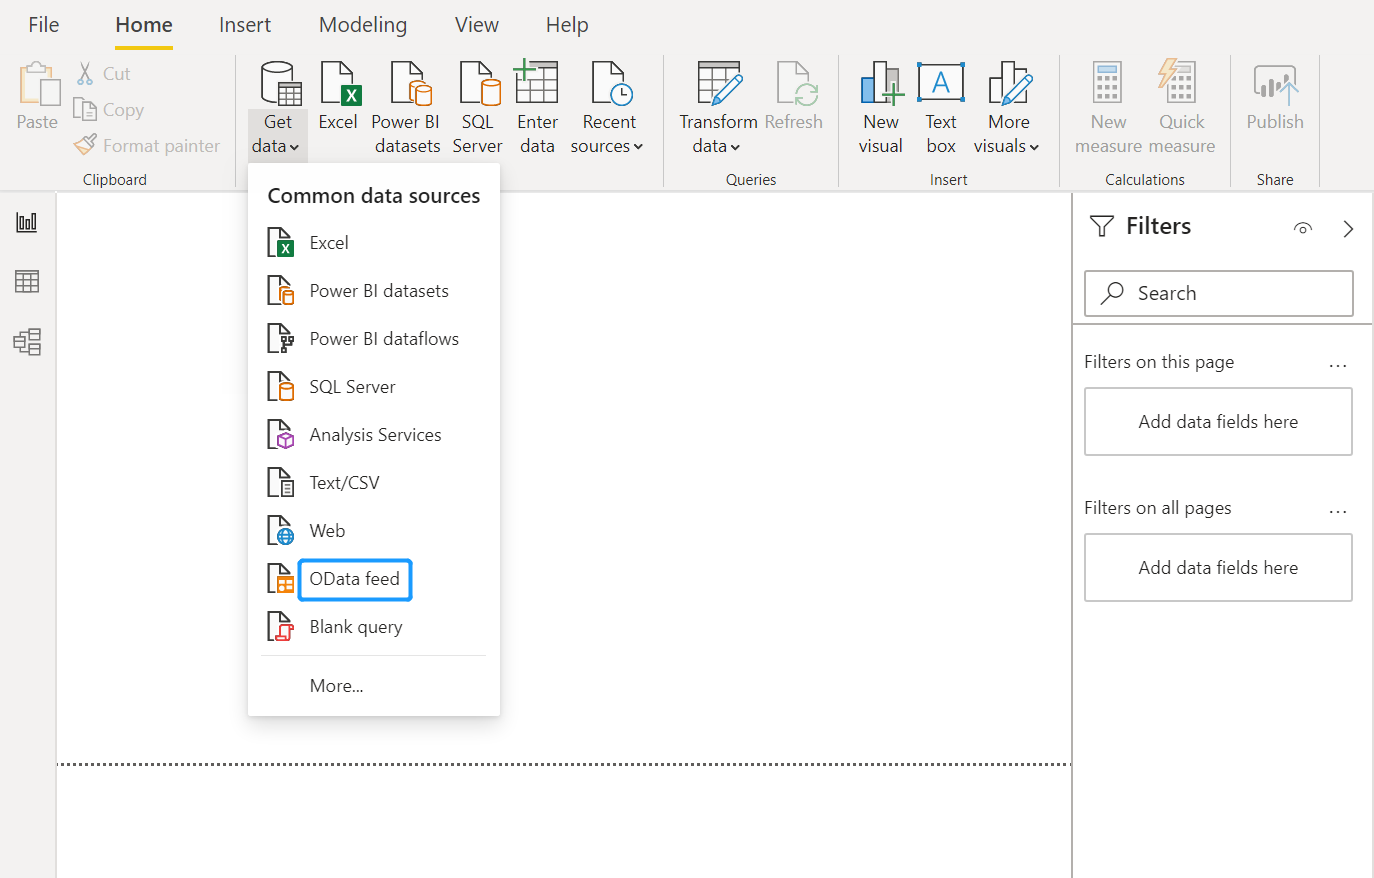Image resolution: width=1374 pixels, height=878 pixels.
Task: Click More... at bottom of list
Action: (x=337, y=686)
